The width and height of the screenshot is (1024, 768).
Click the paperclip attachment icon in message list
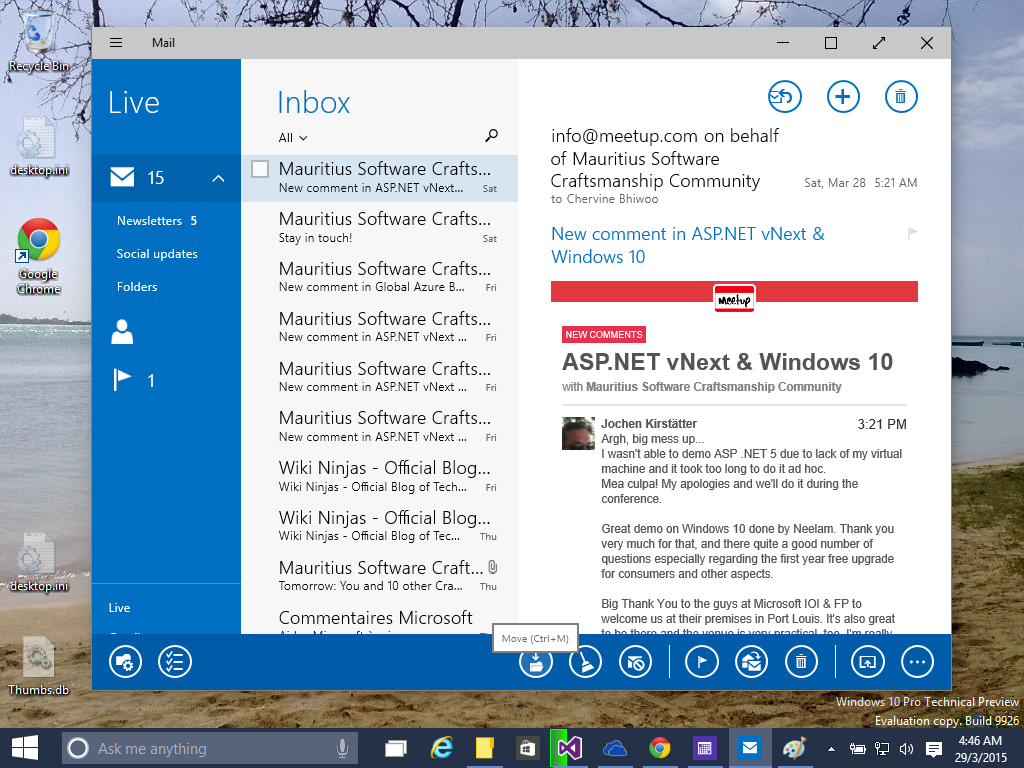[493, 567]
